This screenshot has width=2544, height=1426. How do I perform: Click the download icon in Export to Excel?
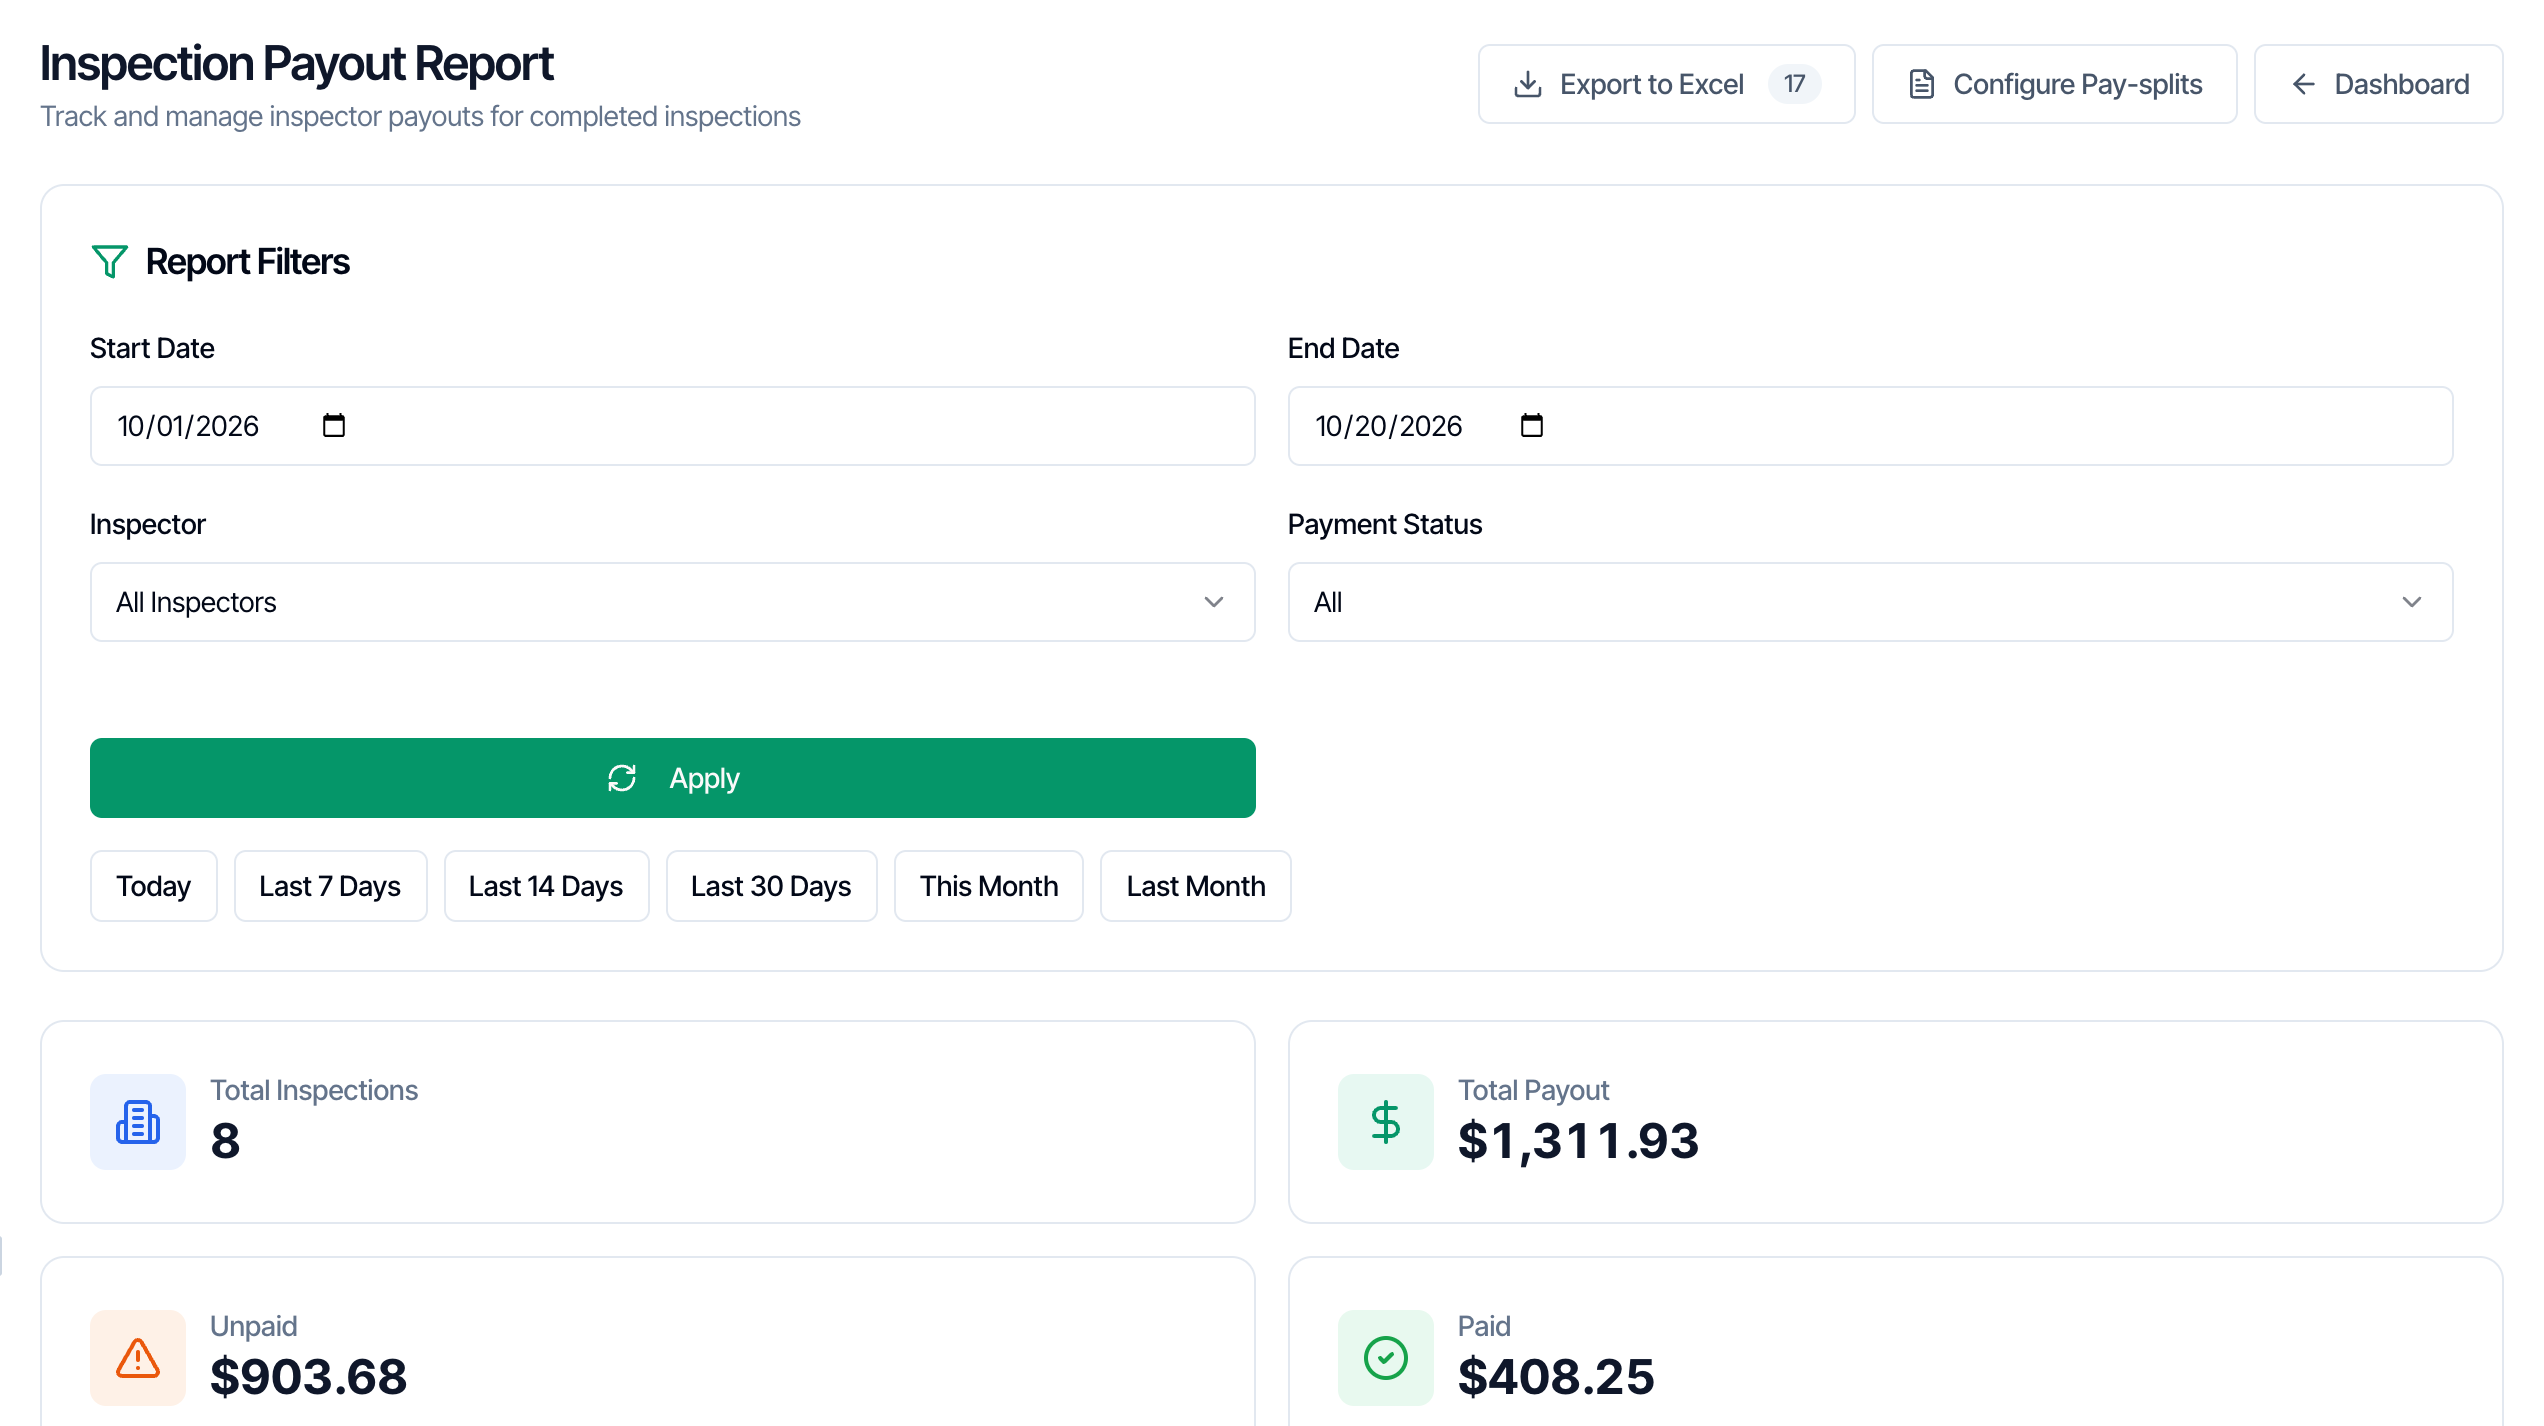[x=1527, y=84]
